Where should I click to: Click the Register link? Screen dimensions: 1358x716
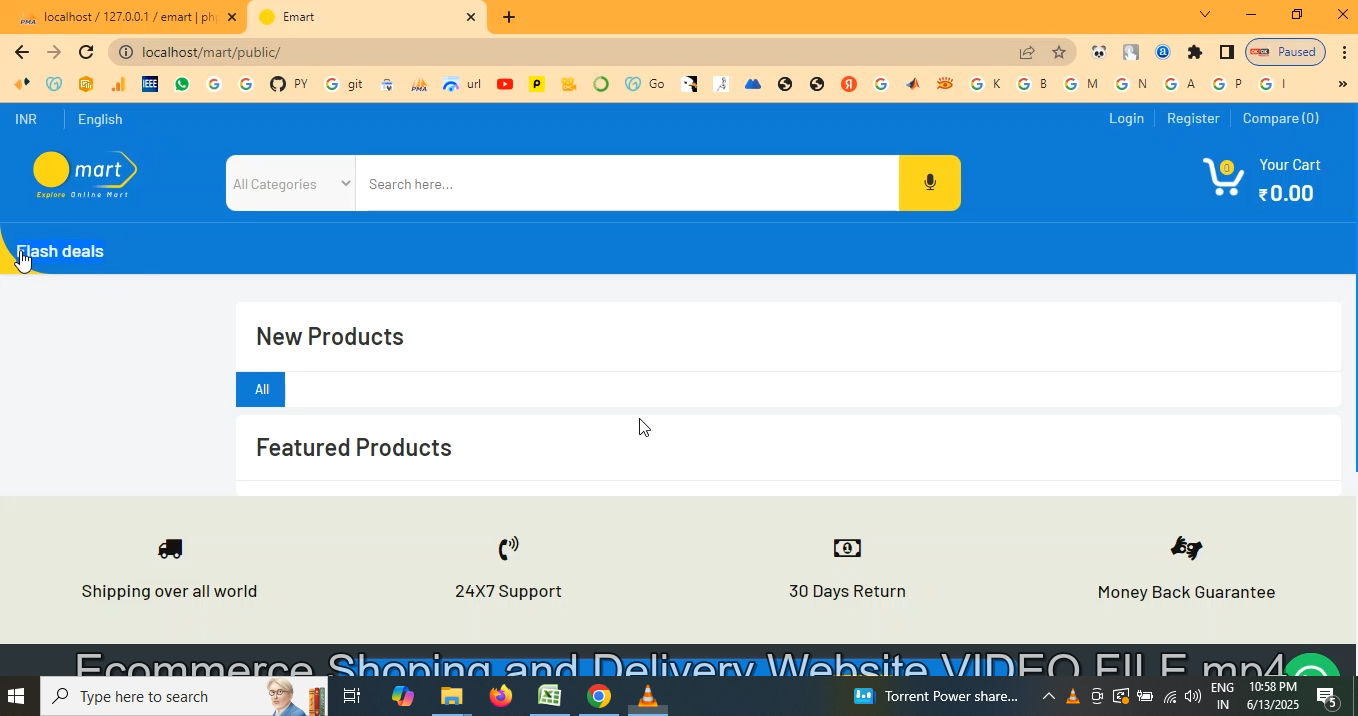pos(1193,118)
